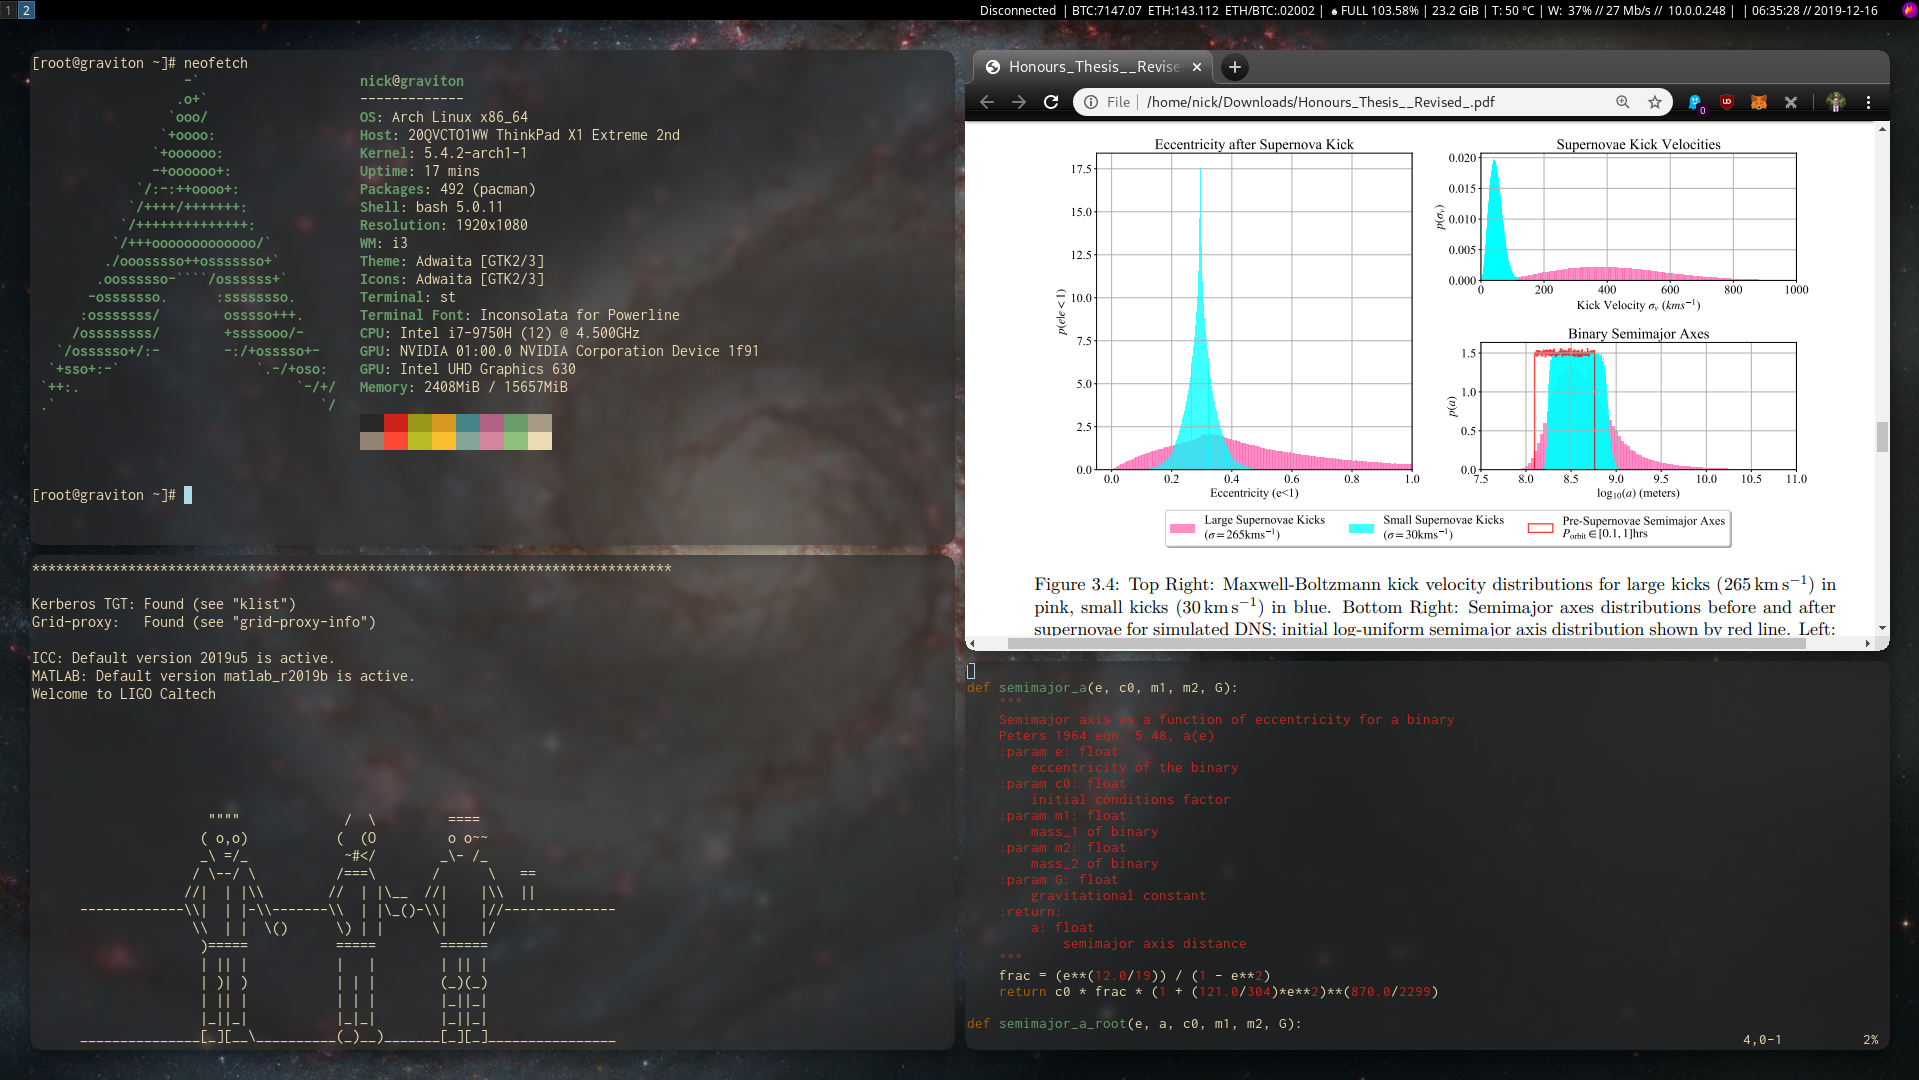This screenshot has width=1919, height=1080.
Task: Open the zoom magnifier in address bar
Action: pyautogui.click(x=1623, y=102)
